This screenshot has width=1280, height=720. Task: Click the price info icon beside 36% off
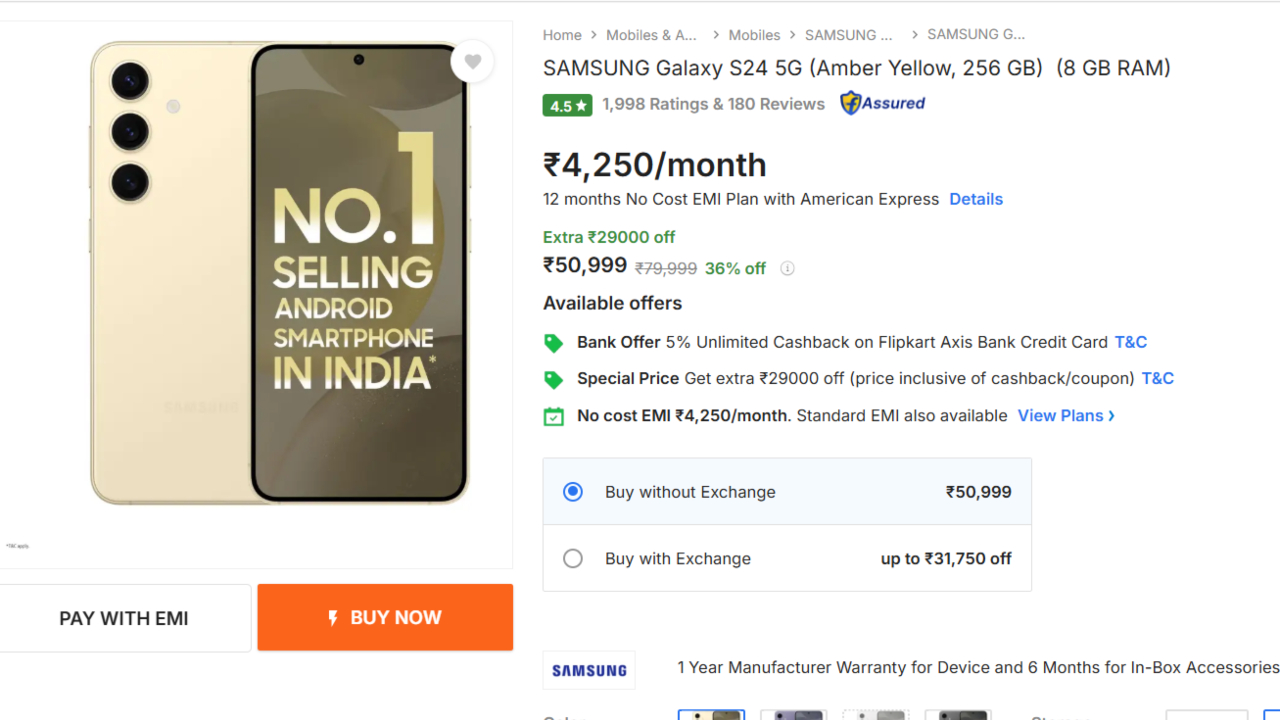point(787,268)
